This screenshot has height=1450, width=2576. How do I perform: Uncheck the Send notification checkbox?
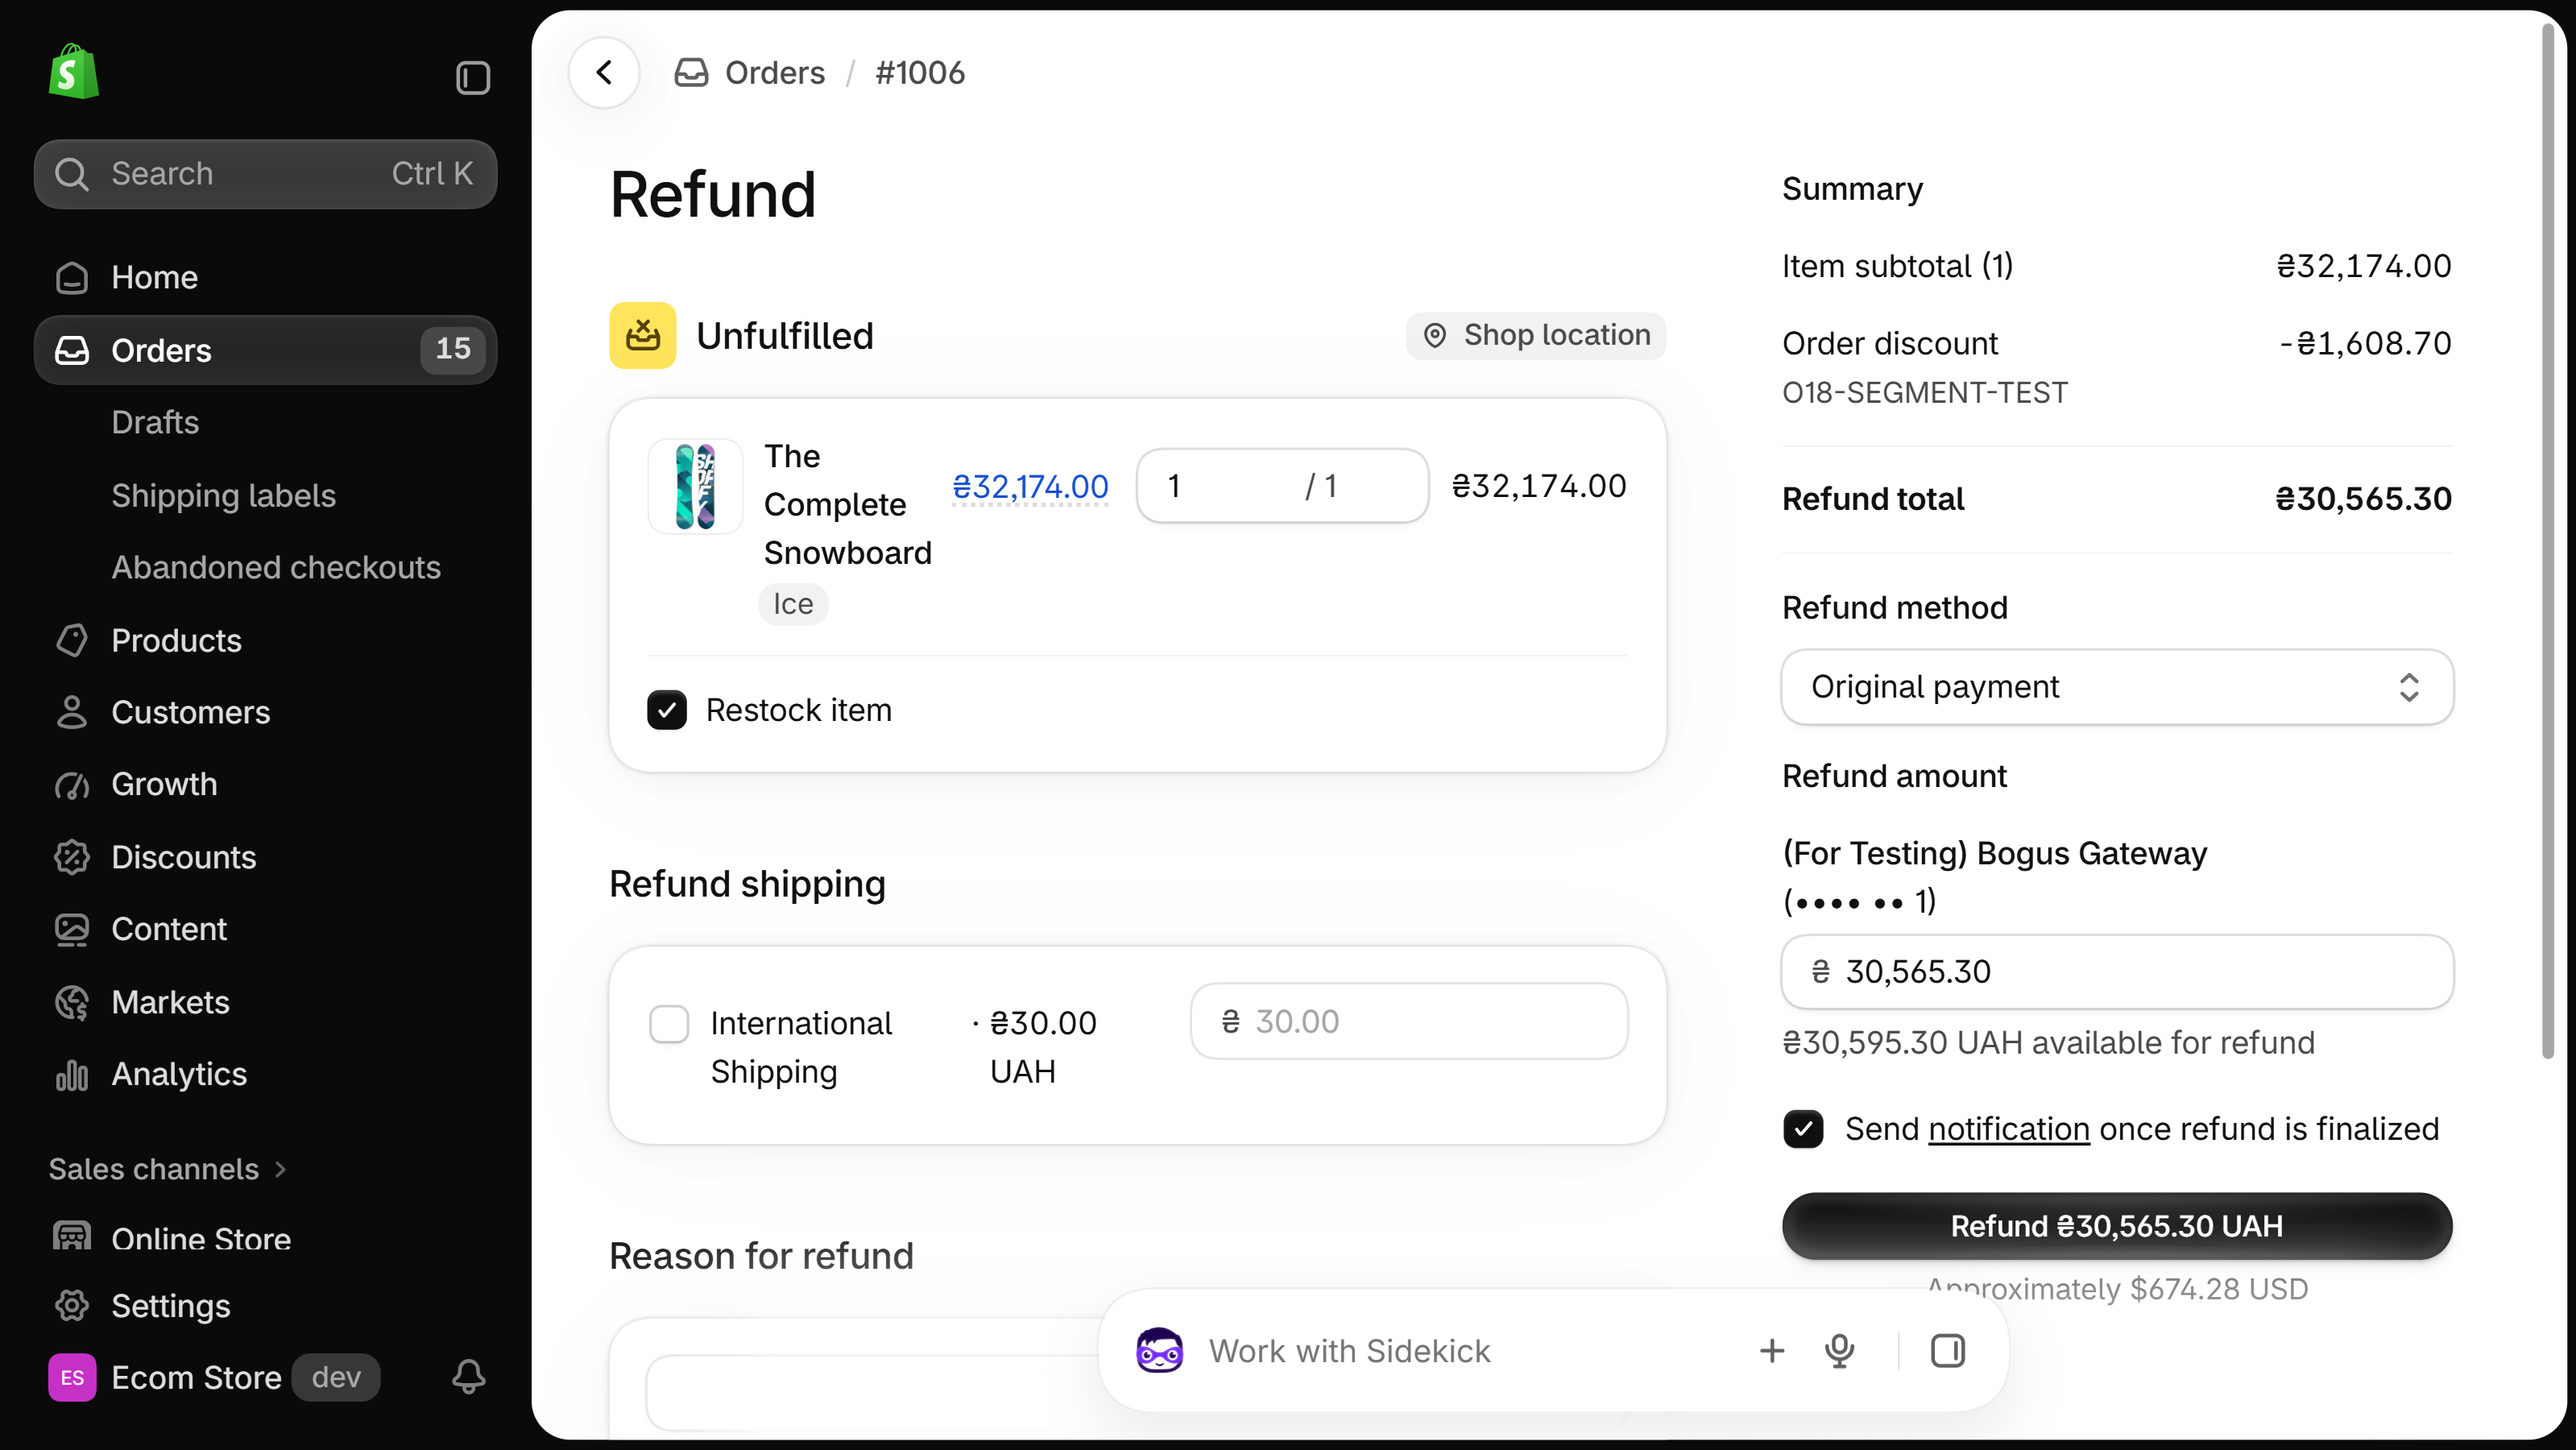pos(1803,1129)
